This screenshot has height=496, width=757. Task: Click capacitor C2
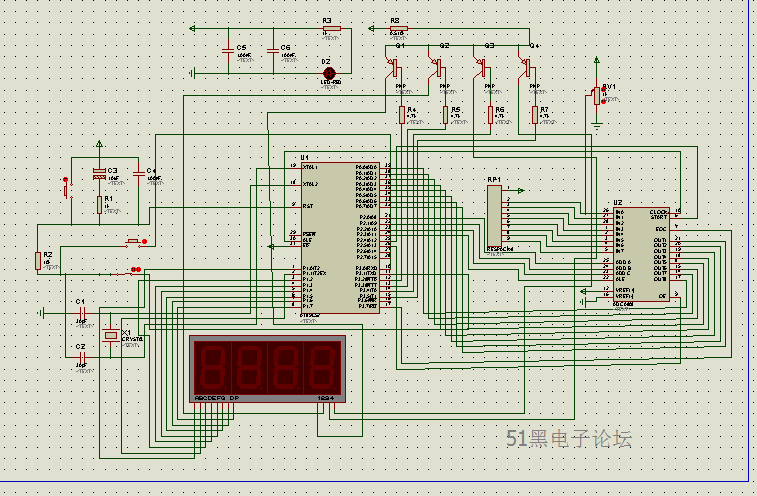pos(82,358)
